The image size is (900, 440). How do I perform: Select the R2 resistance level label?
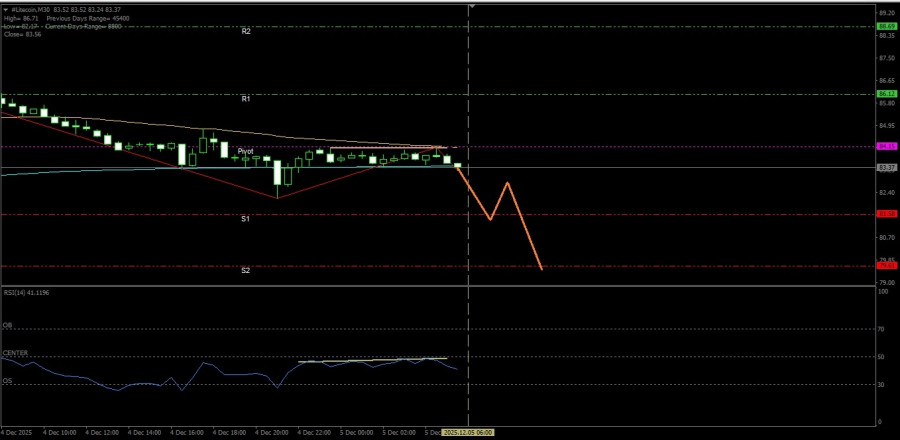[x=245, y=32]
